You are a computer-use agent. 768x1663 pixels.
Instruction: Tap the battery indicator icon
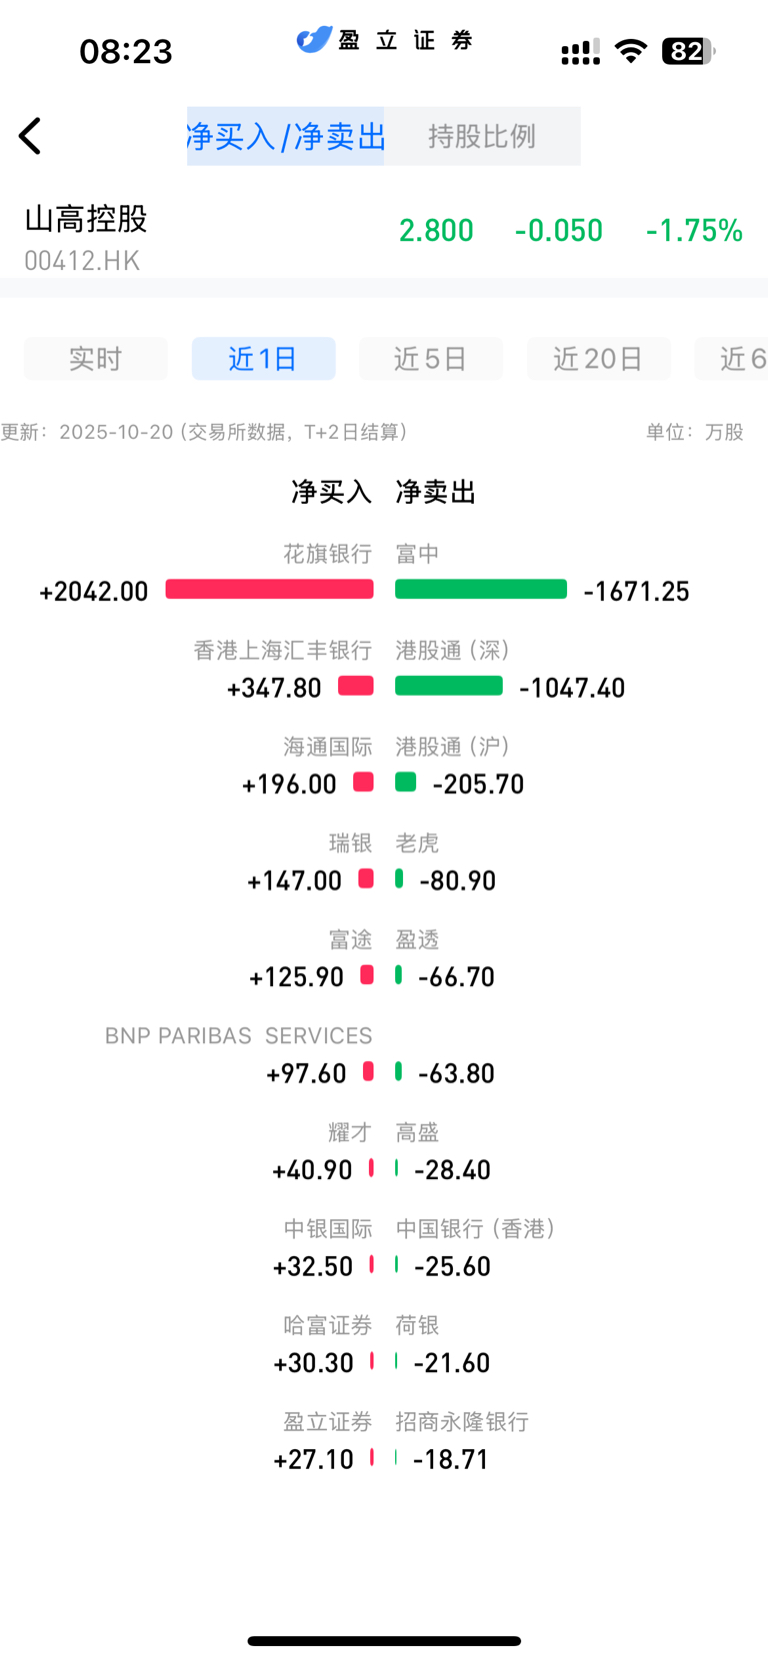tap(688, 51)
